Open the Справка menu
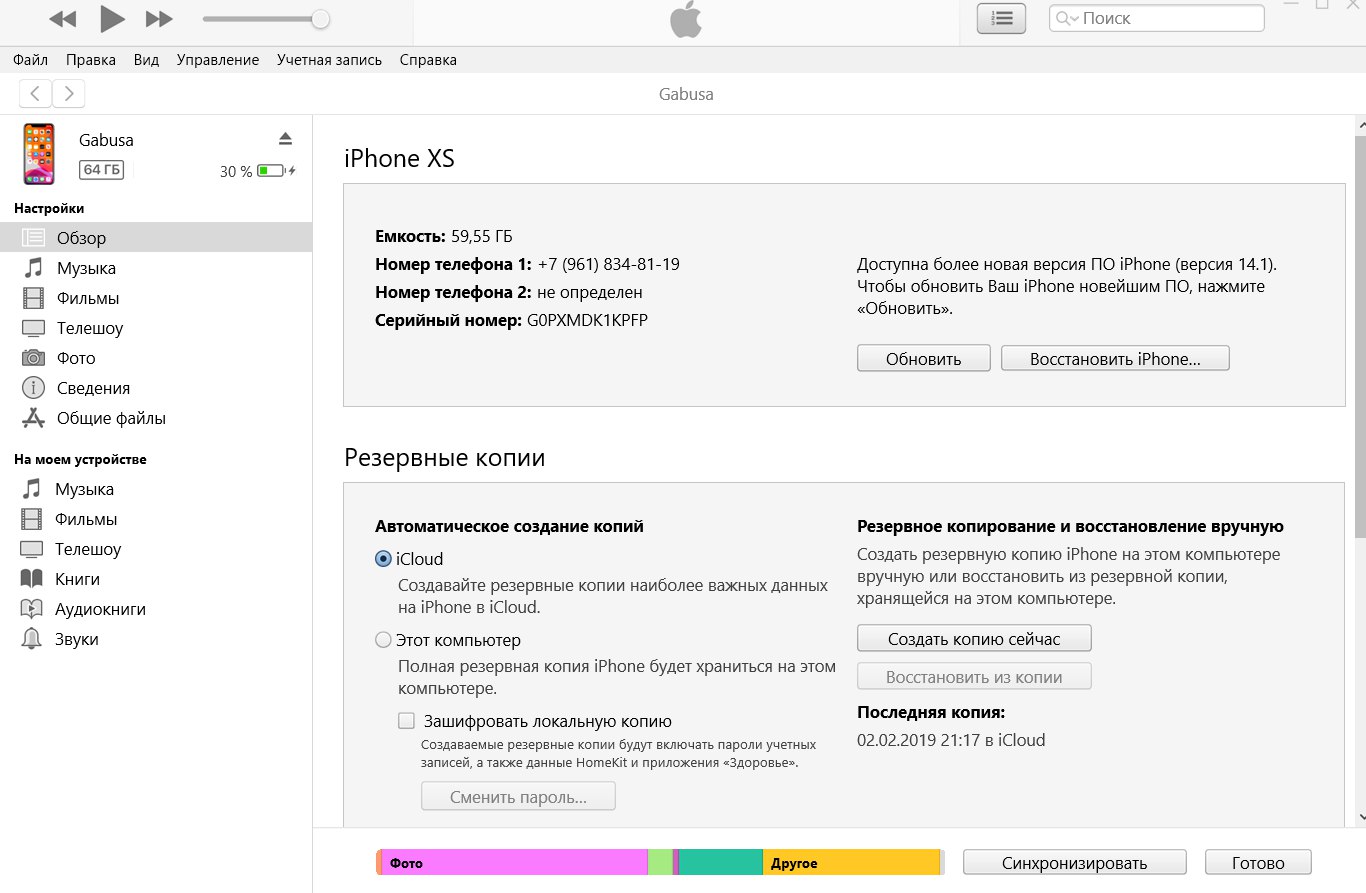Screen dimensions: 1366x893 tap(428, 60)
